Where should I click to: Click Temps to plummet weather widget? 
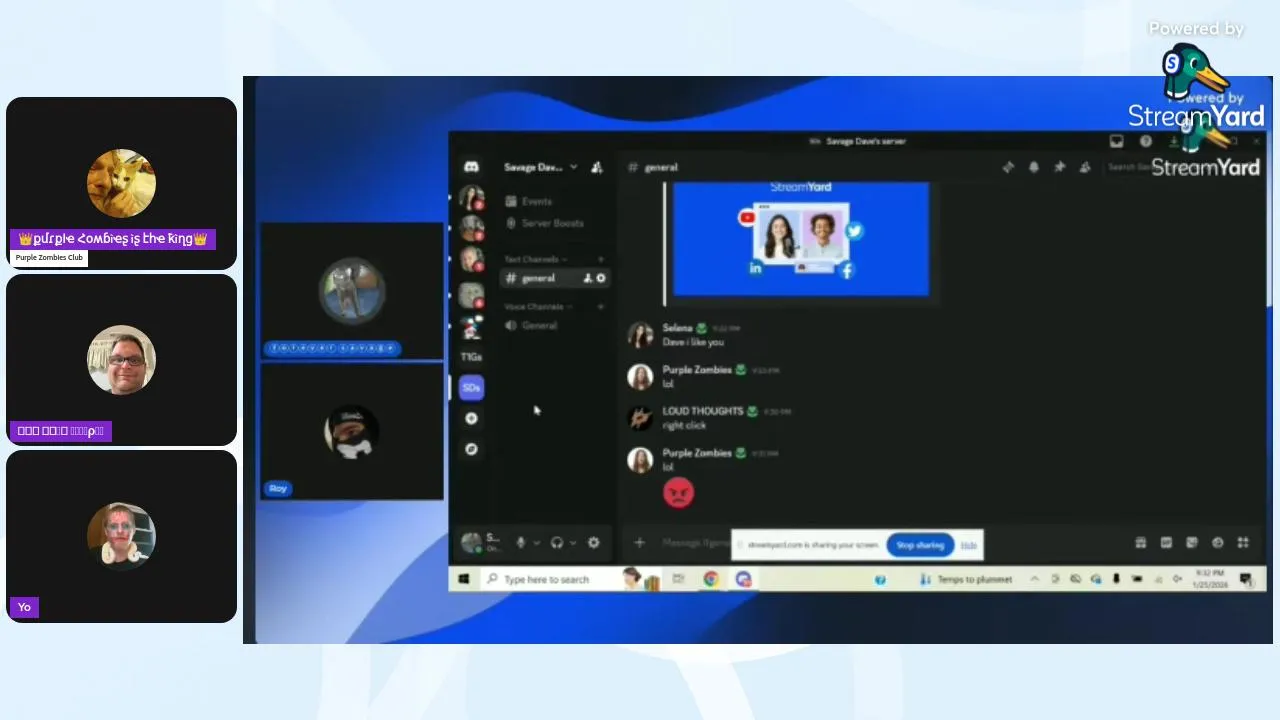tap(966, 579)
